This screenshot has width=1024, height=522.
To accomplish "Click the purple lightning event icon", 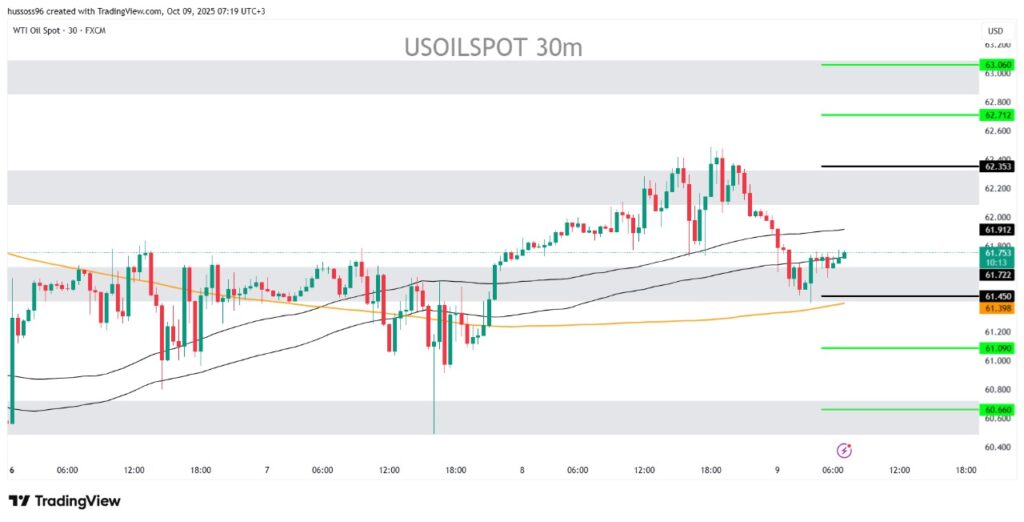I will tap(844, 450).
